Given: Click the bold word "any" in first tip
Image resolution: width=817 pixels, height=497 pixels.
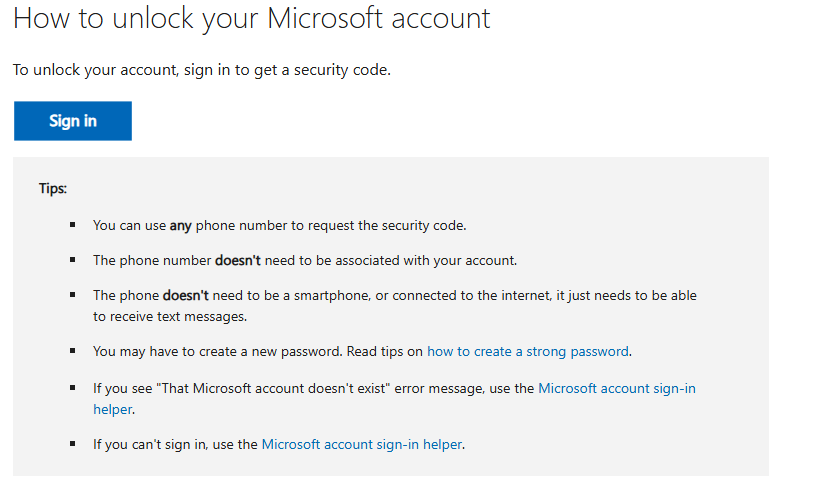Looking at the screenshot, I should click(x=180, y=225).
